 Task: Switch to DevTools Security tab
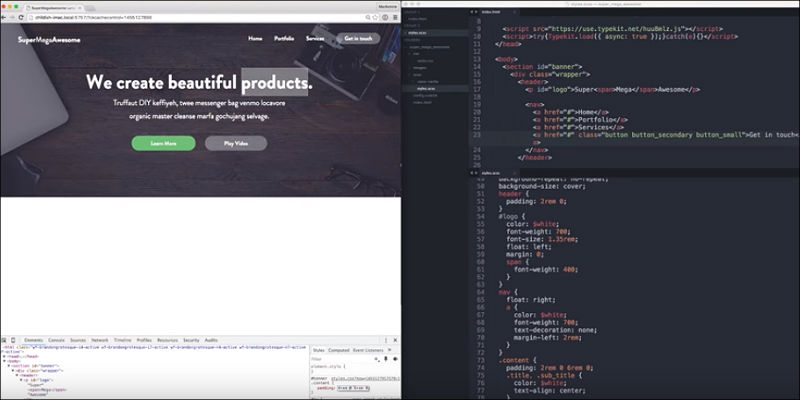pos(191,340)
